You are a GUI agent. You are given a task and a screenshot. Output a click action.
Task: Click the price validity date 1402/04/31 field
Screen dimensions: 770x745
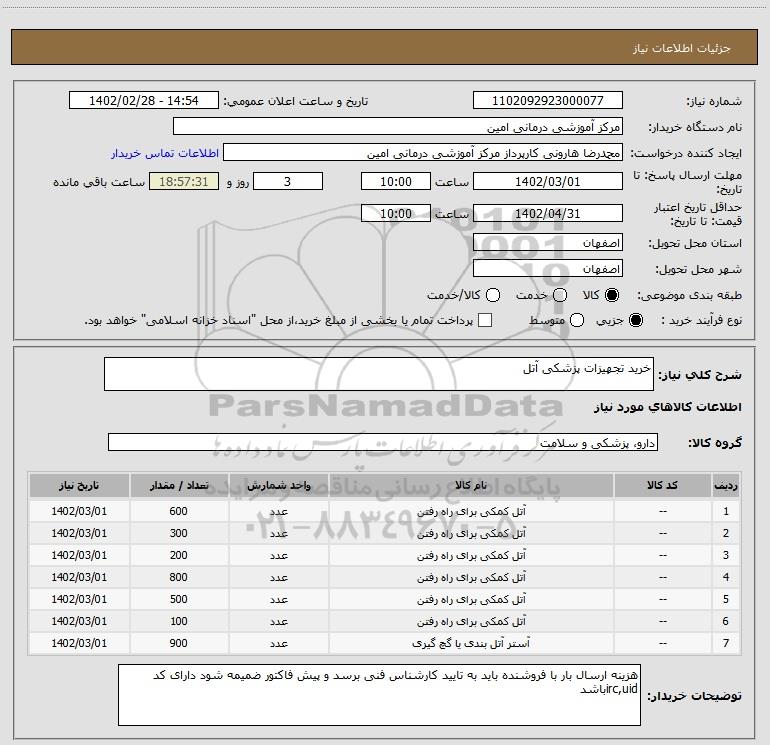548,213
